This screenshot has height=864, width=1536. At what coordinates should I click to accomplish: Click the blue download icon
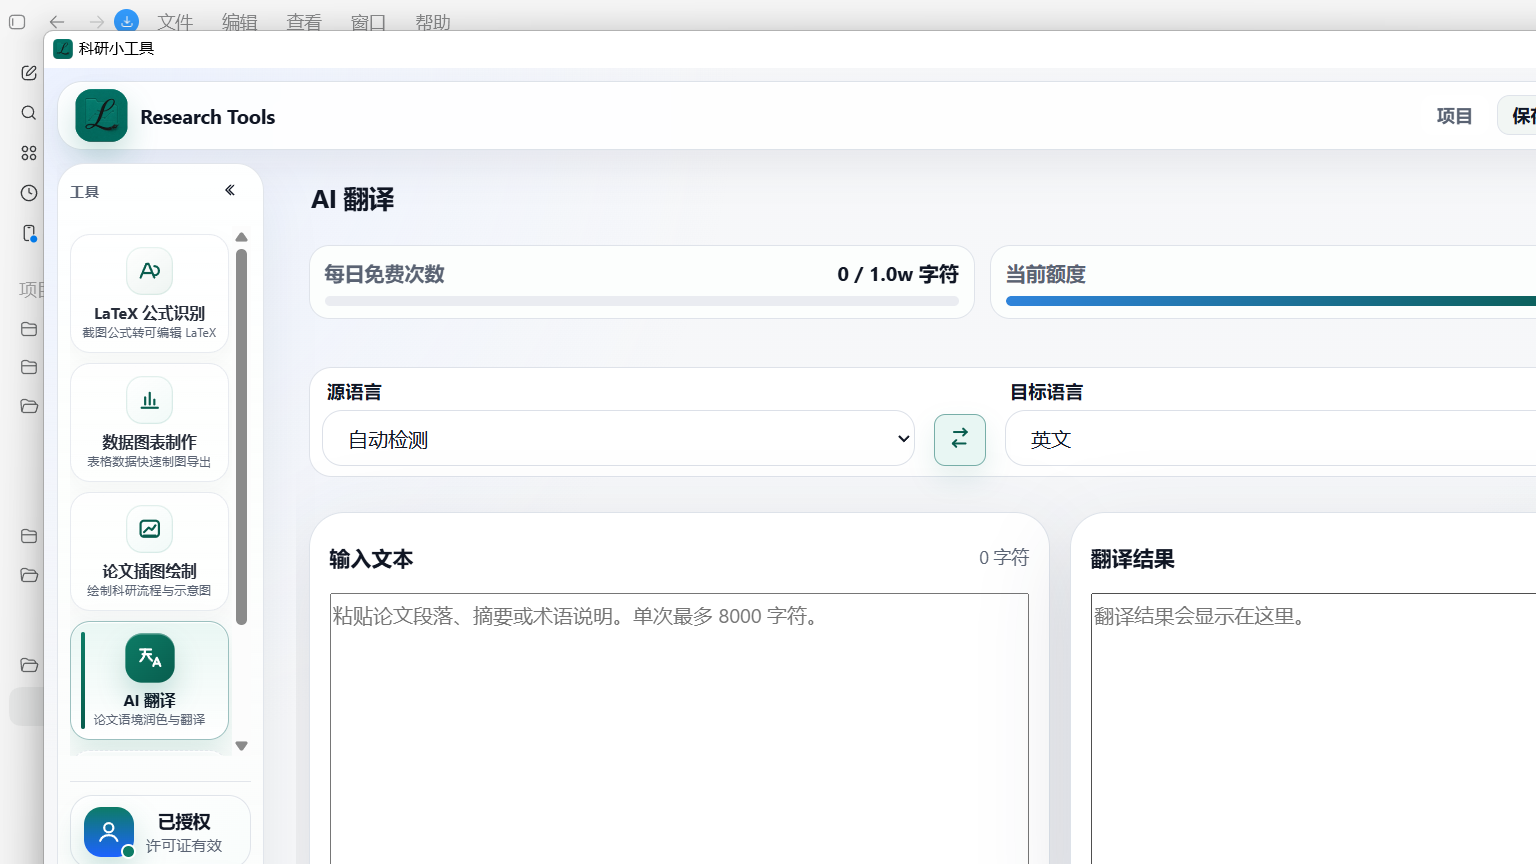click(127, 21)
